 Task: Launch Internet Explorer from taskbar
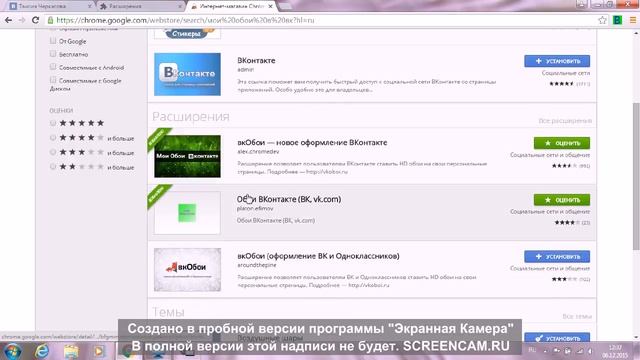tap(41, 351)
